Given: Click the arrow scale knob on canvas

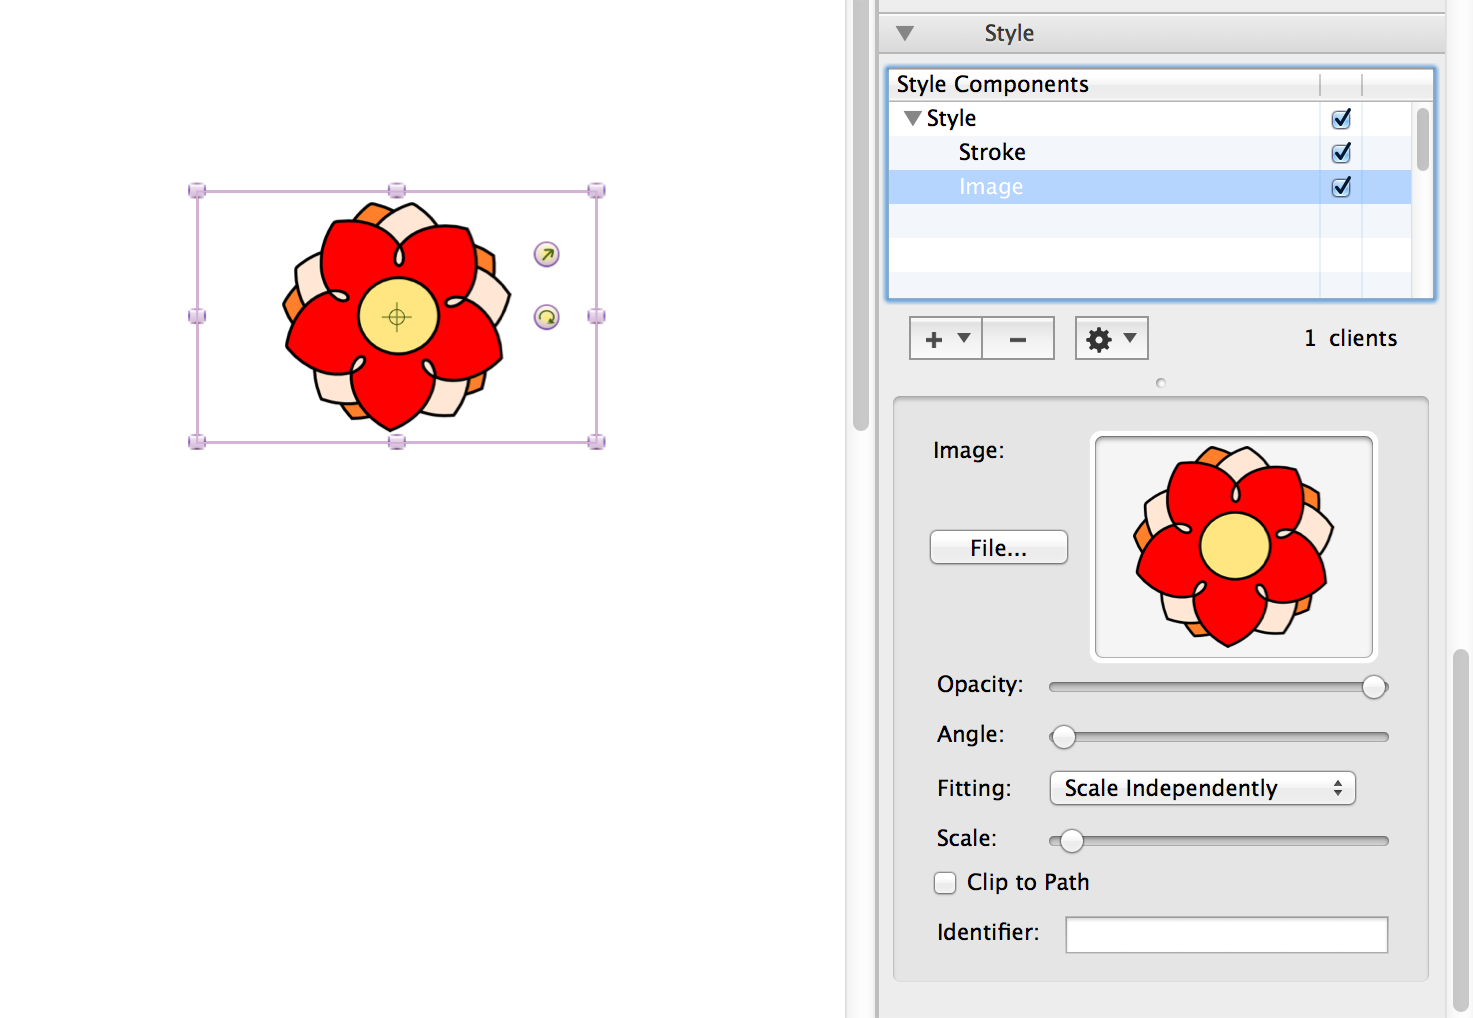Looking at the screenshot, I should coord(546,254).
